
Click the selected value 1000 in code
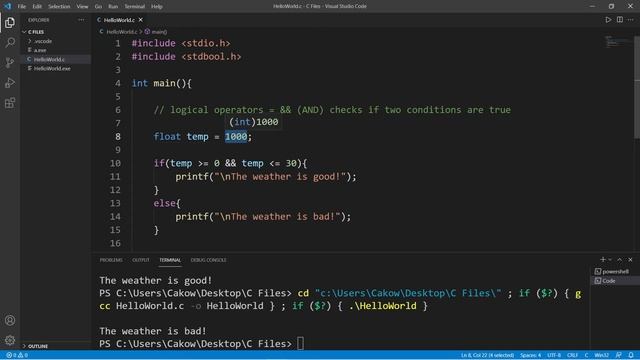[x=236, y=136]
